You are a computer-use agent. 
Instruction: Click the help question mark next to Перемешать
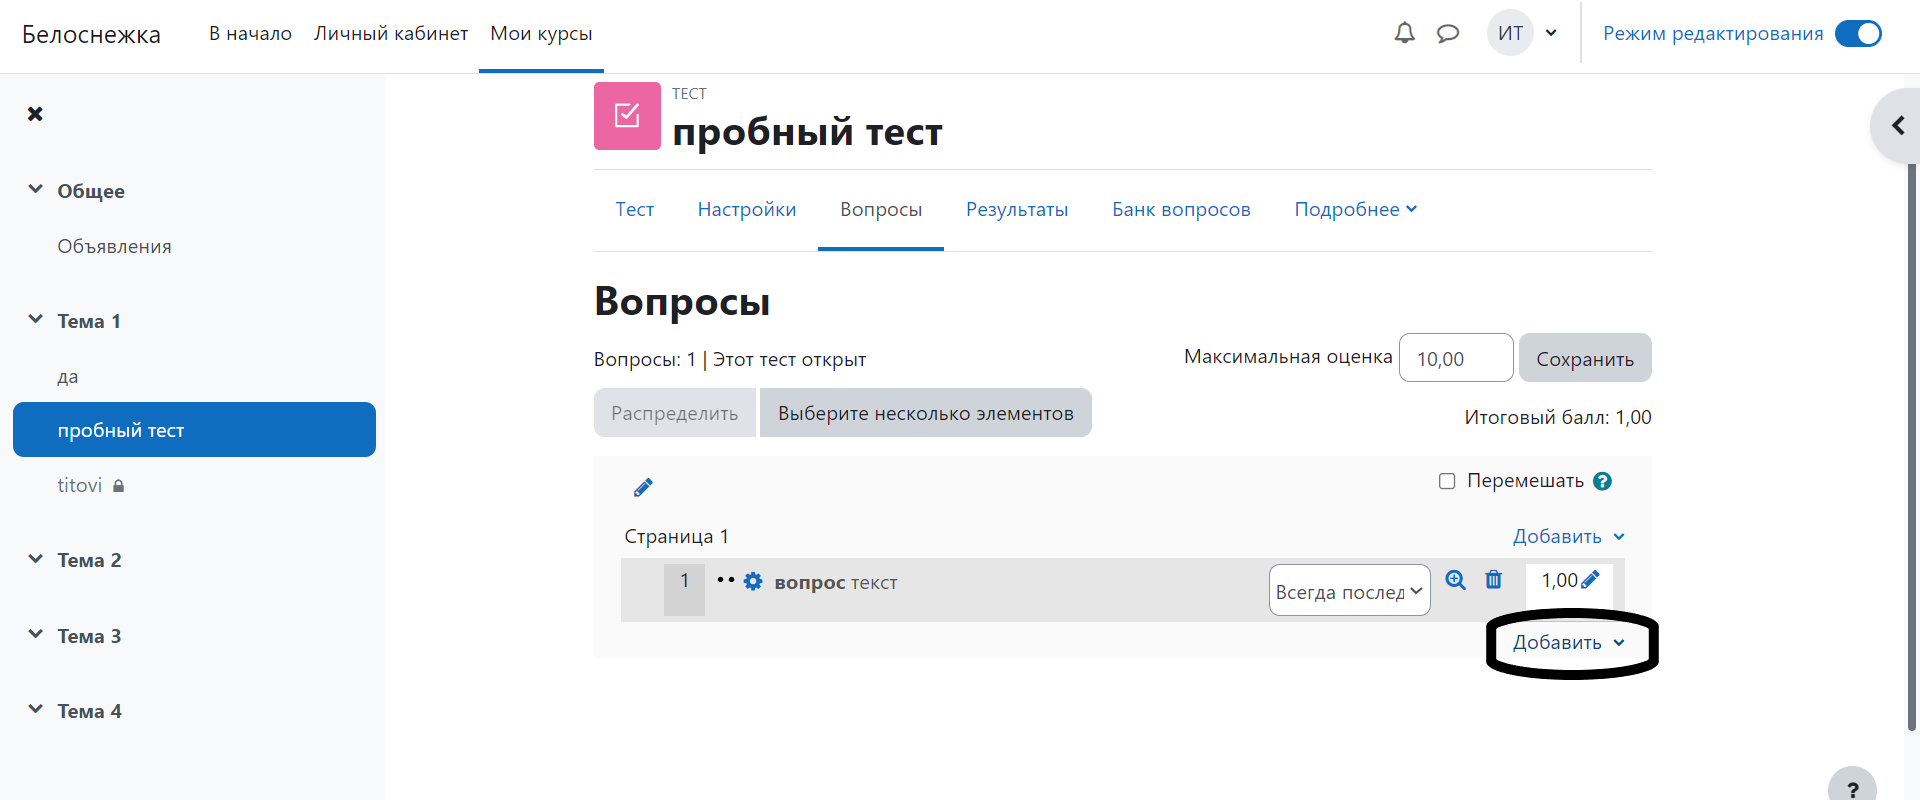pos(1602,481)
